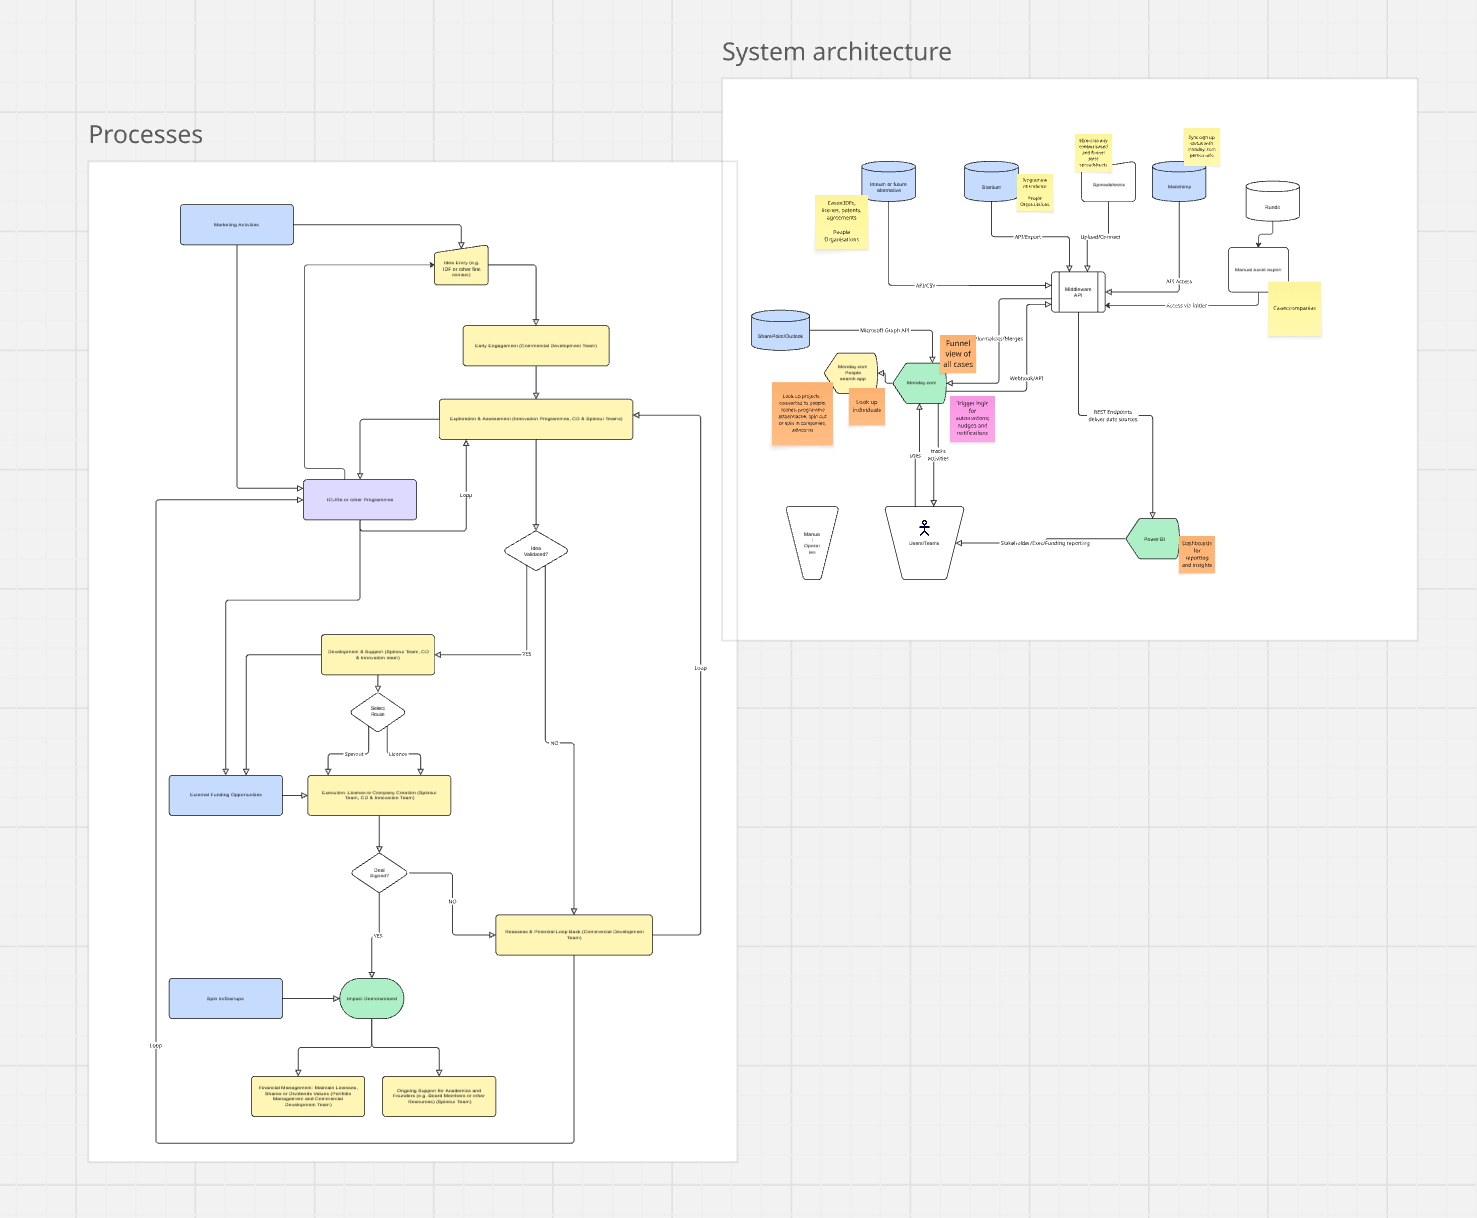Click the green Impact Demonstrated shape

click(372, 999)
